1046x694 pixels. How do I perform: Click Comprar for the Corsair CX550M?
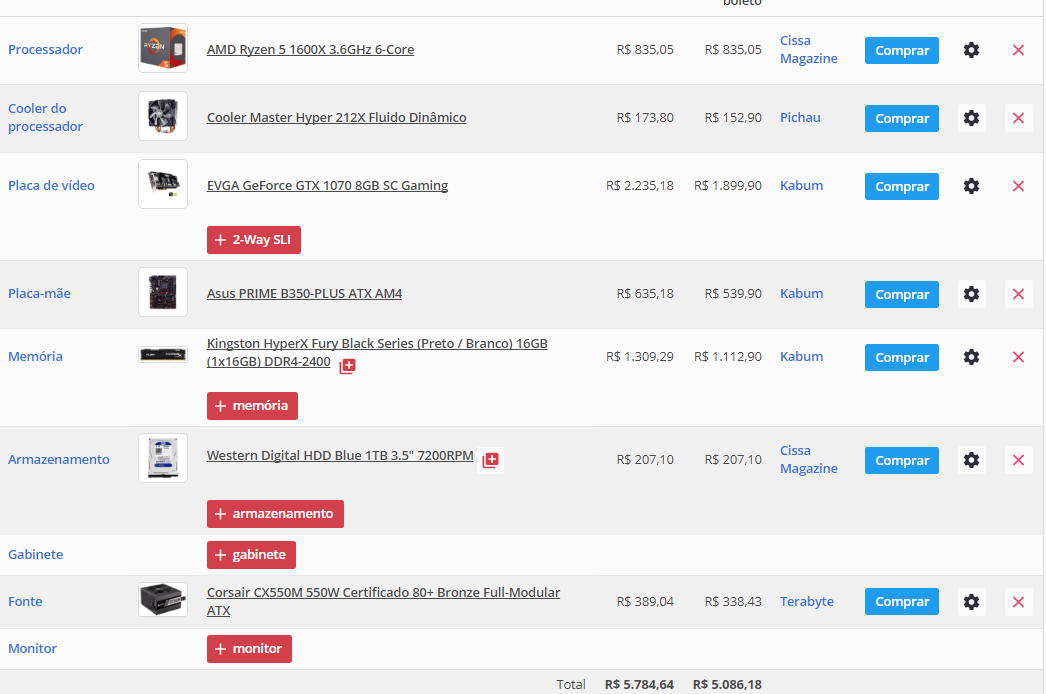coord(902,602)
